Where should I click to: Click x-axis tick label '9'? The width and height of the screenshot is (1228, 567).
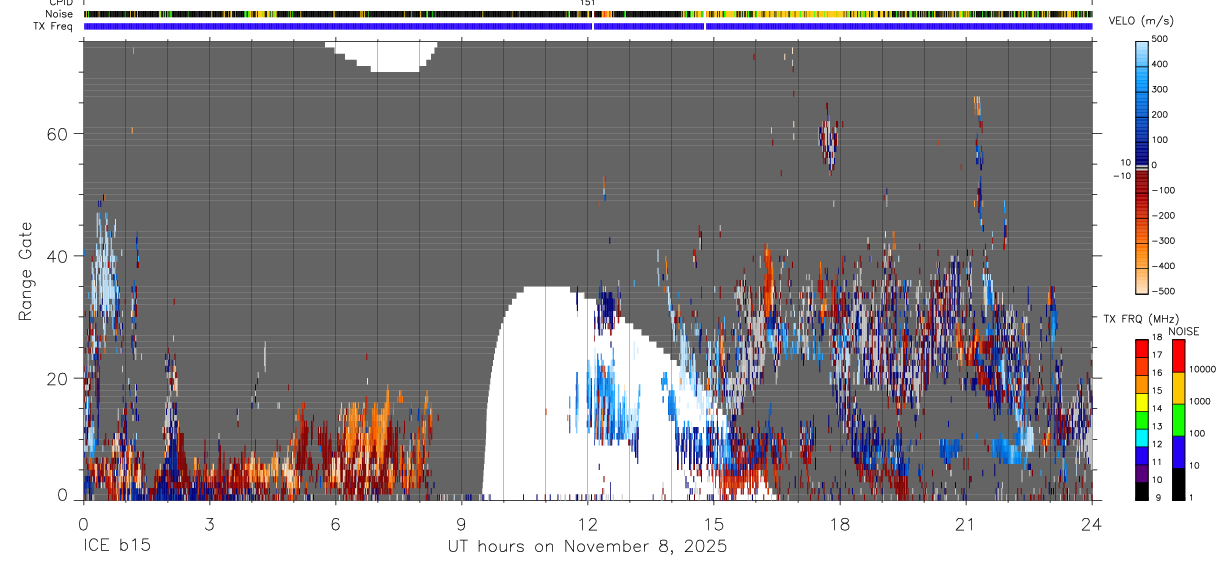click(461, 524)
